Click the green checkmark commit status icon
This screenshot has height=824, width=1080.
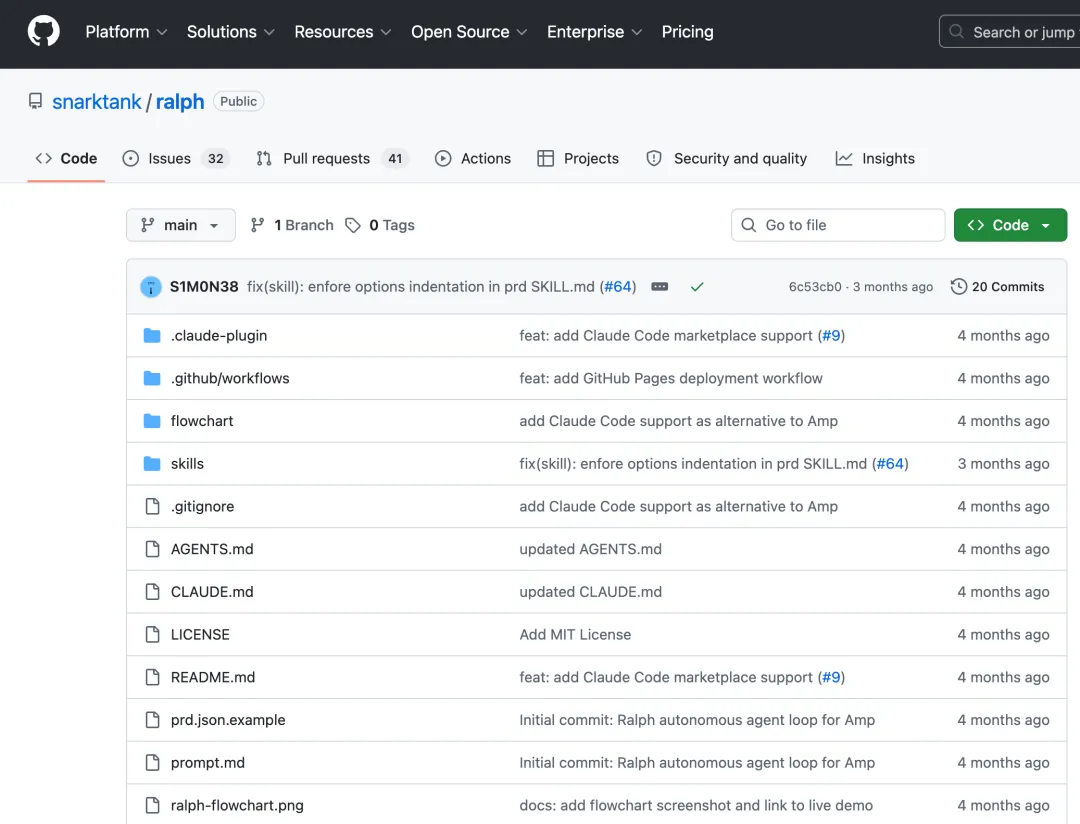pos(697,287)
